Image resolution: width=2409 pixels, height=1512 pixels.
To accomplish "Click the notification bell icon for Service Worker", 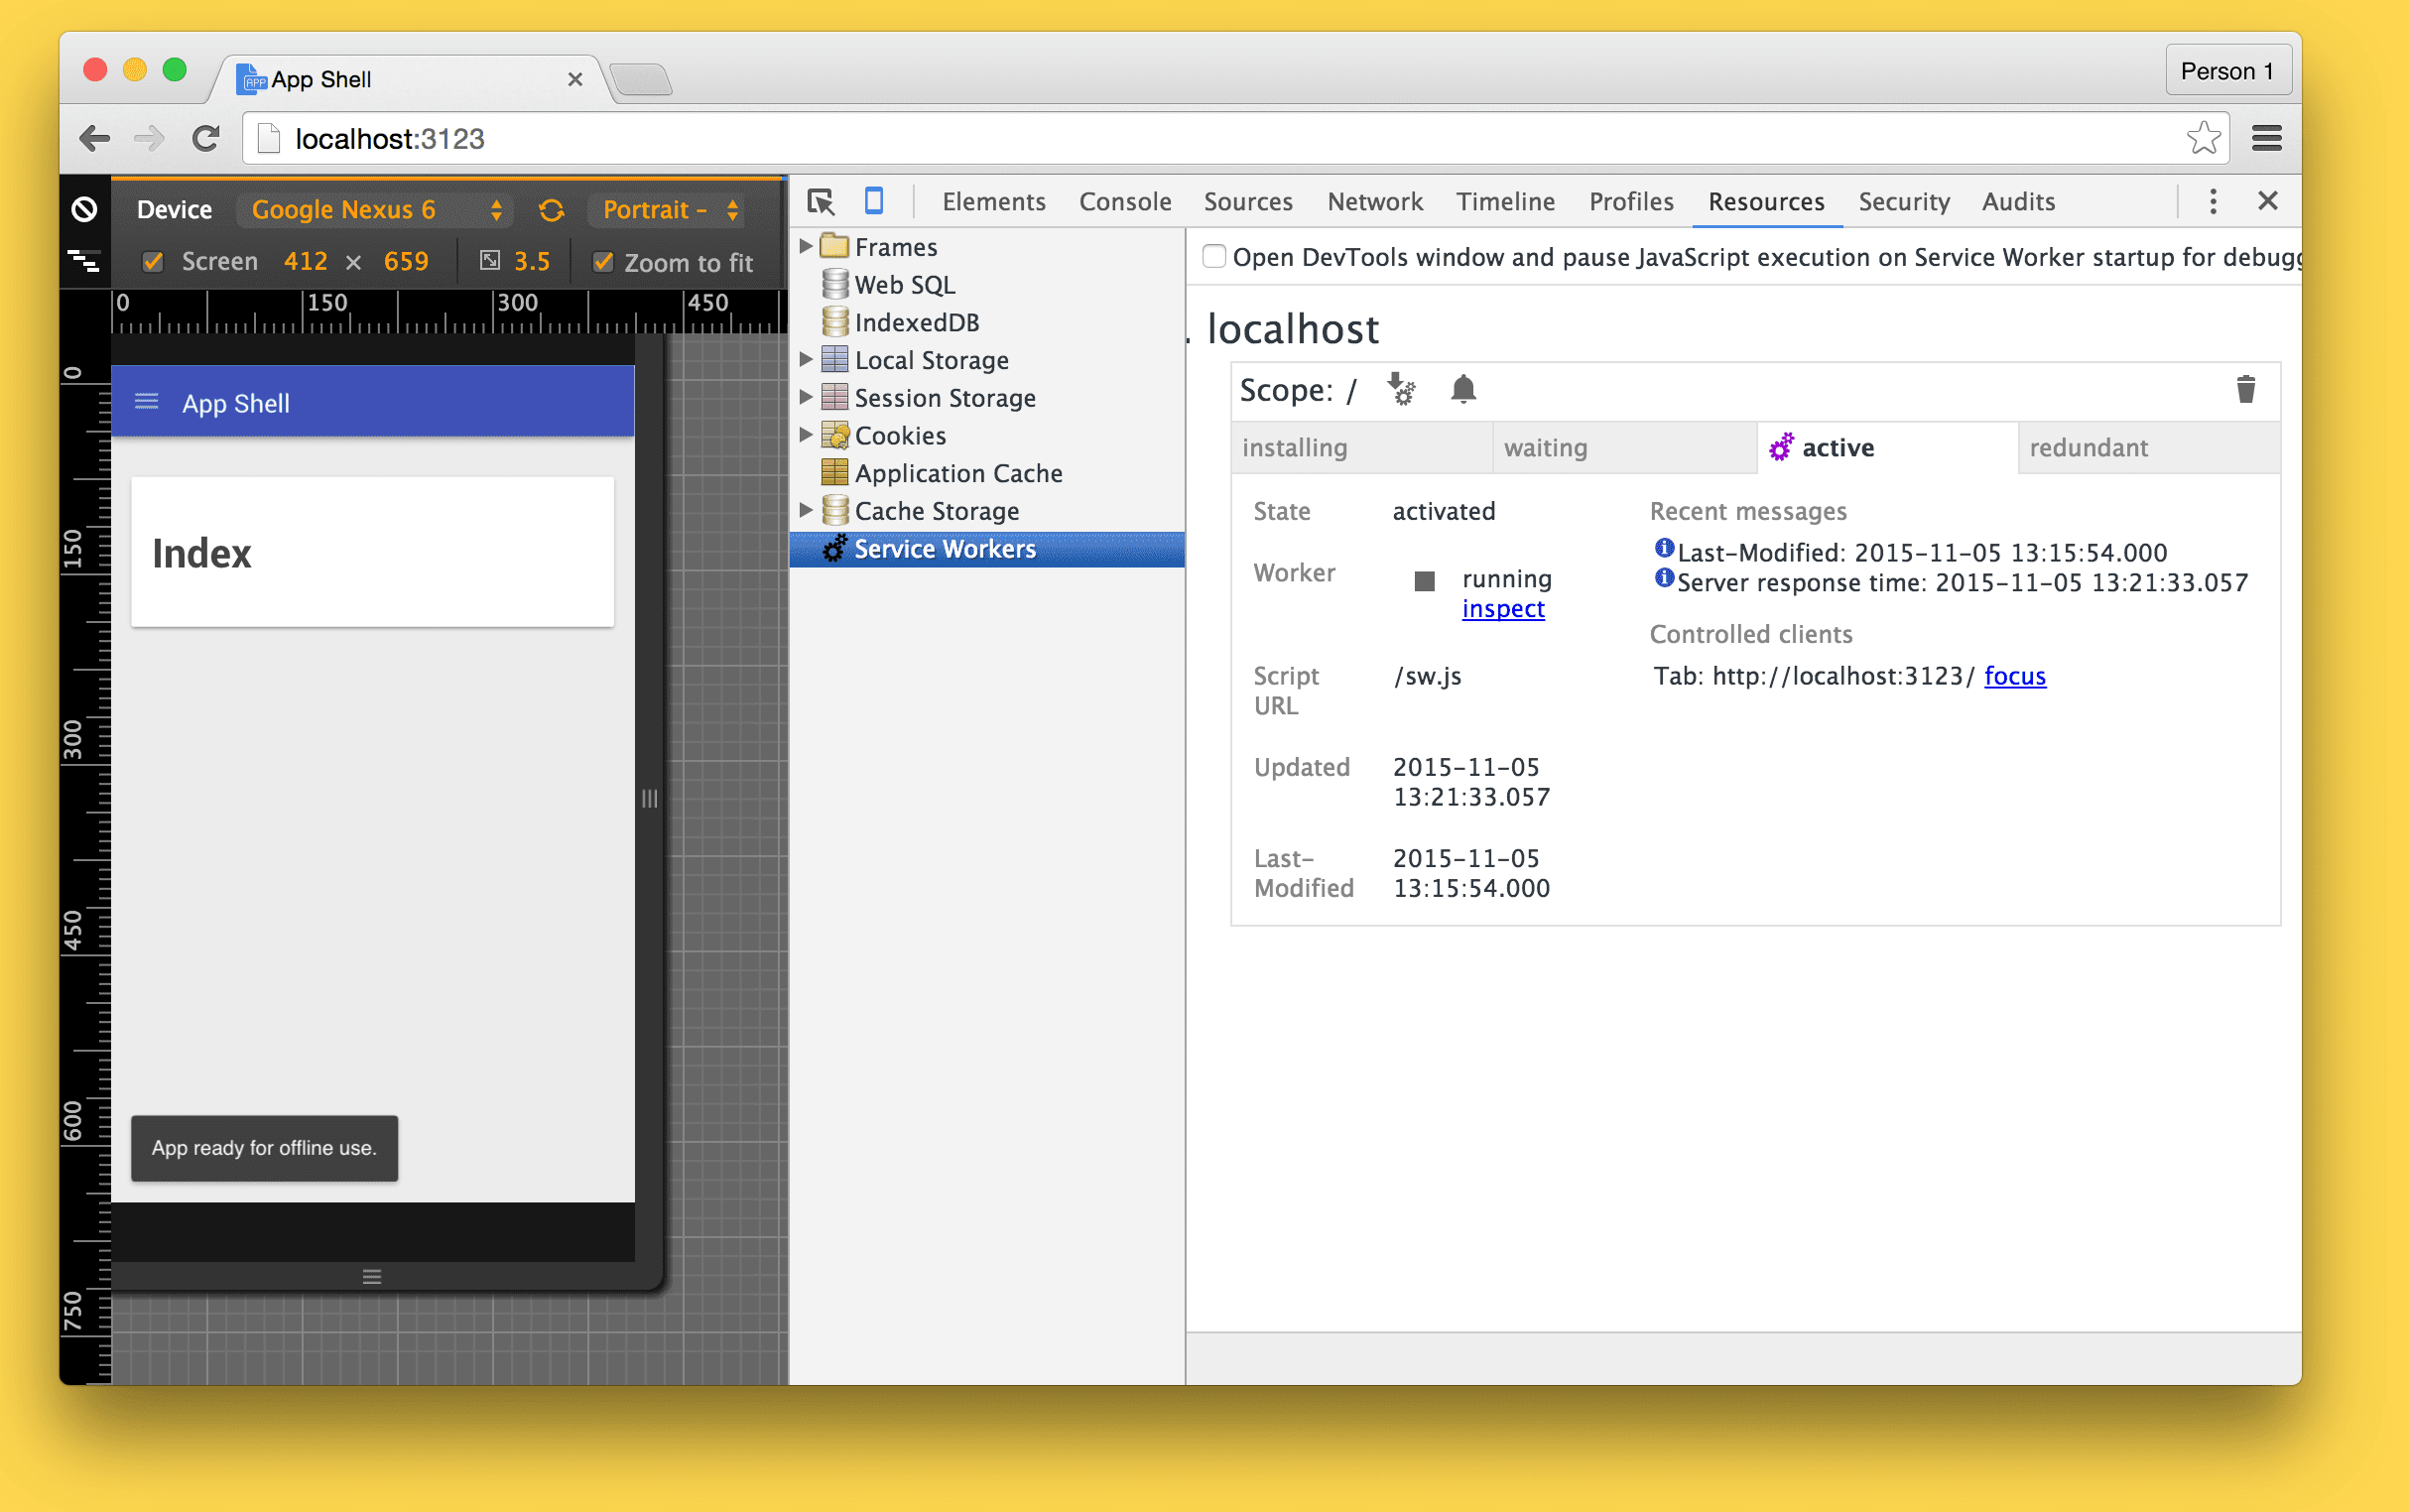I will [1463, 387].
